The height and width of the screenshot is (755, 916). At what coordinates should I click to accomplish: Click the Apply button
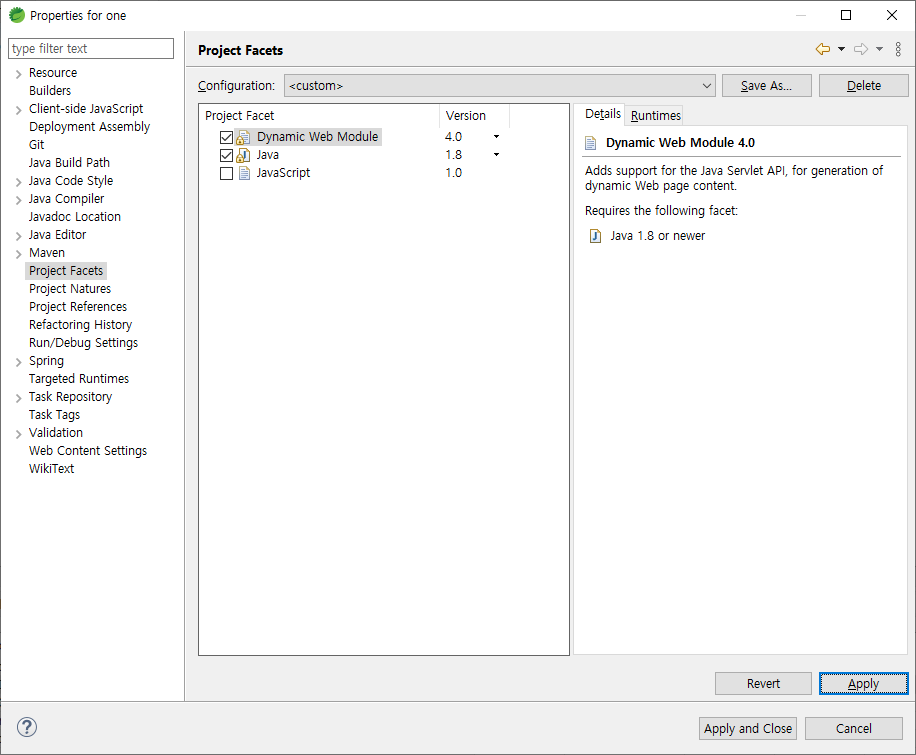coord(863,684)
